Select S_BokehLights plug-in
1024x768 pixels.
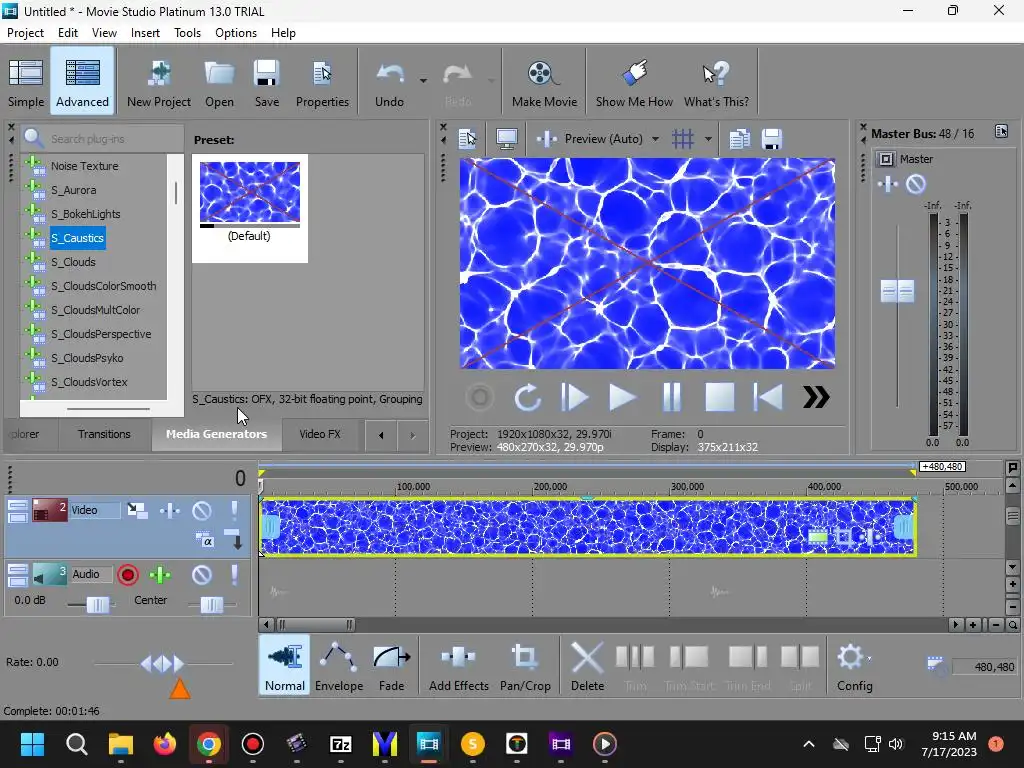[86, 214]
